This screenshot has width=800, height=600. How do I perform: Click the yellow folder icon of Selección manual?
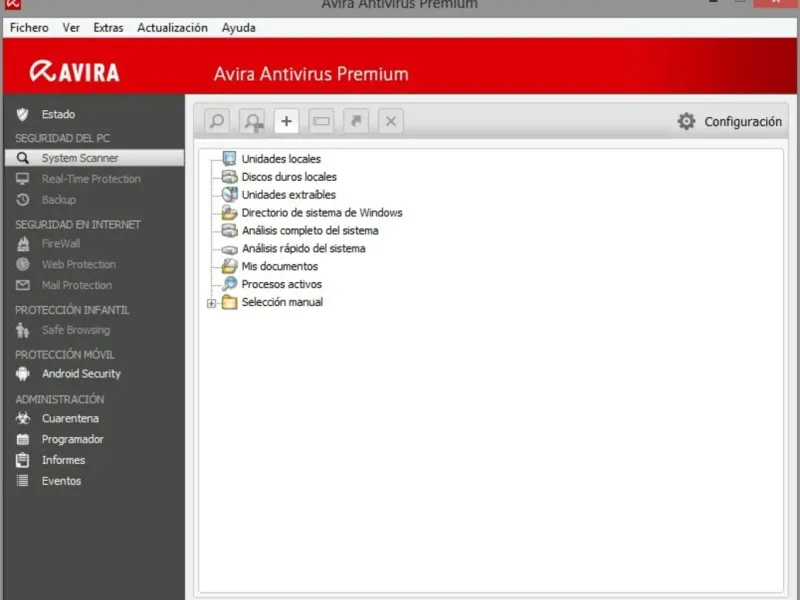coord(230,302)
